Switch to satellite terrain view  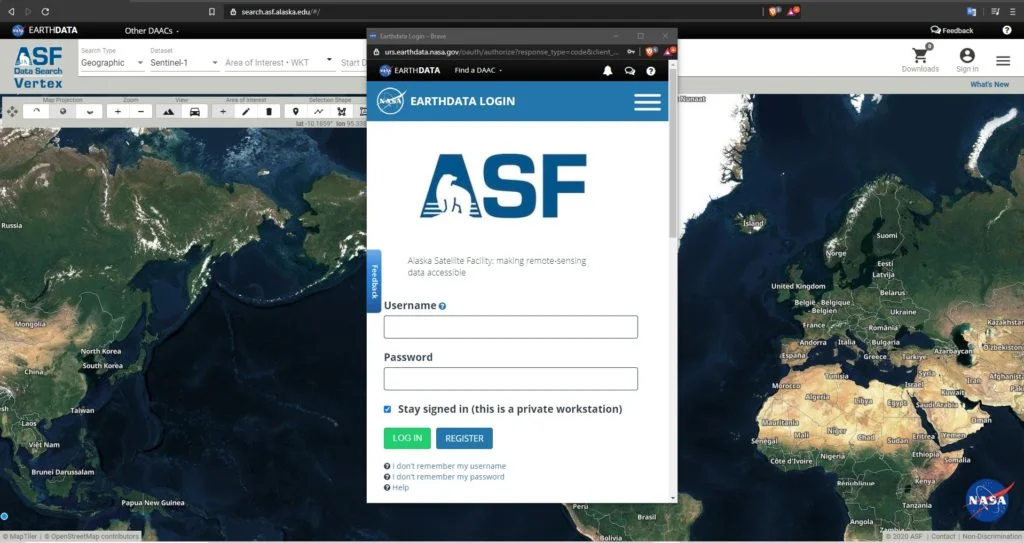[168, 112]
